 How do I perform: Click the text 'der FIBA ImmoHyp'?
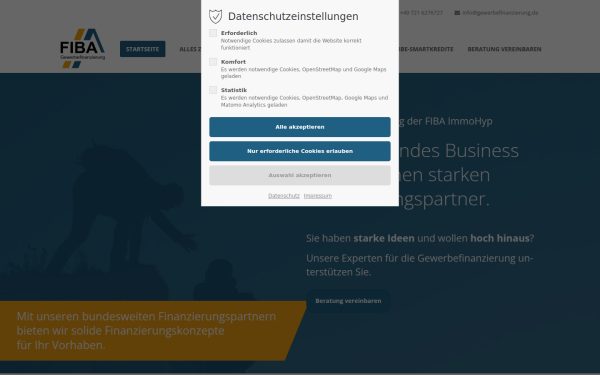click(x=450, y=121)
